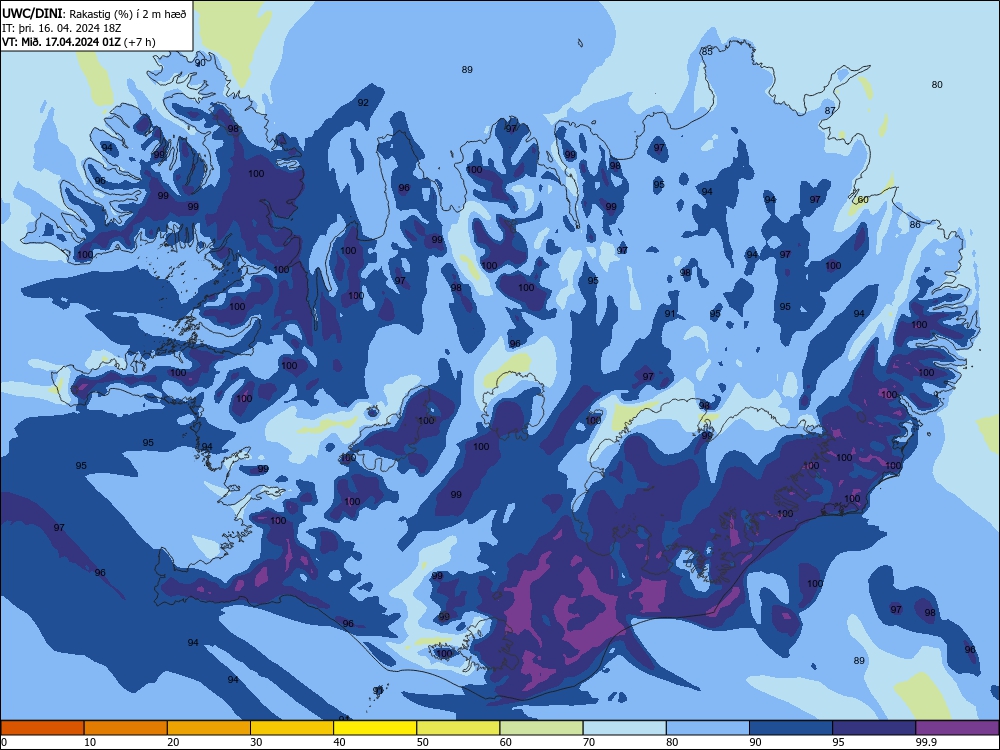
Task: Click the '99.9' legend scale label
Action: [926, 742]
